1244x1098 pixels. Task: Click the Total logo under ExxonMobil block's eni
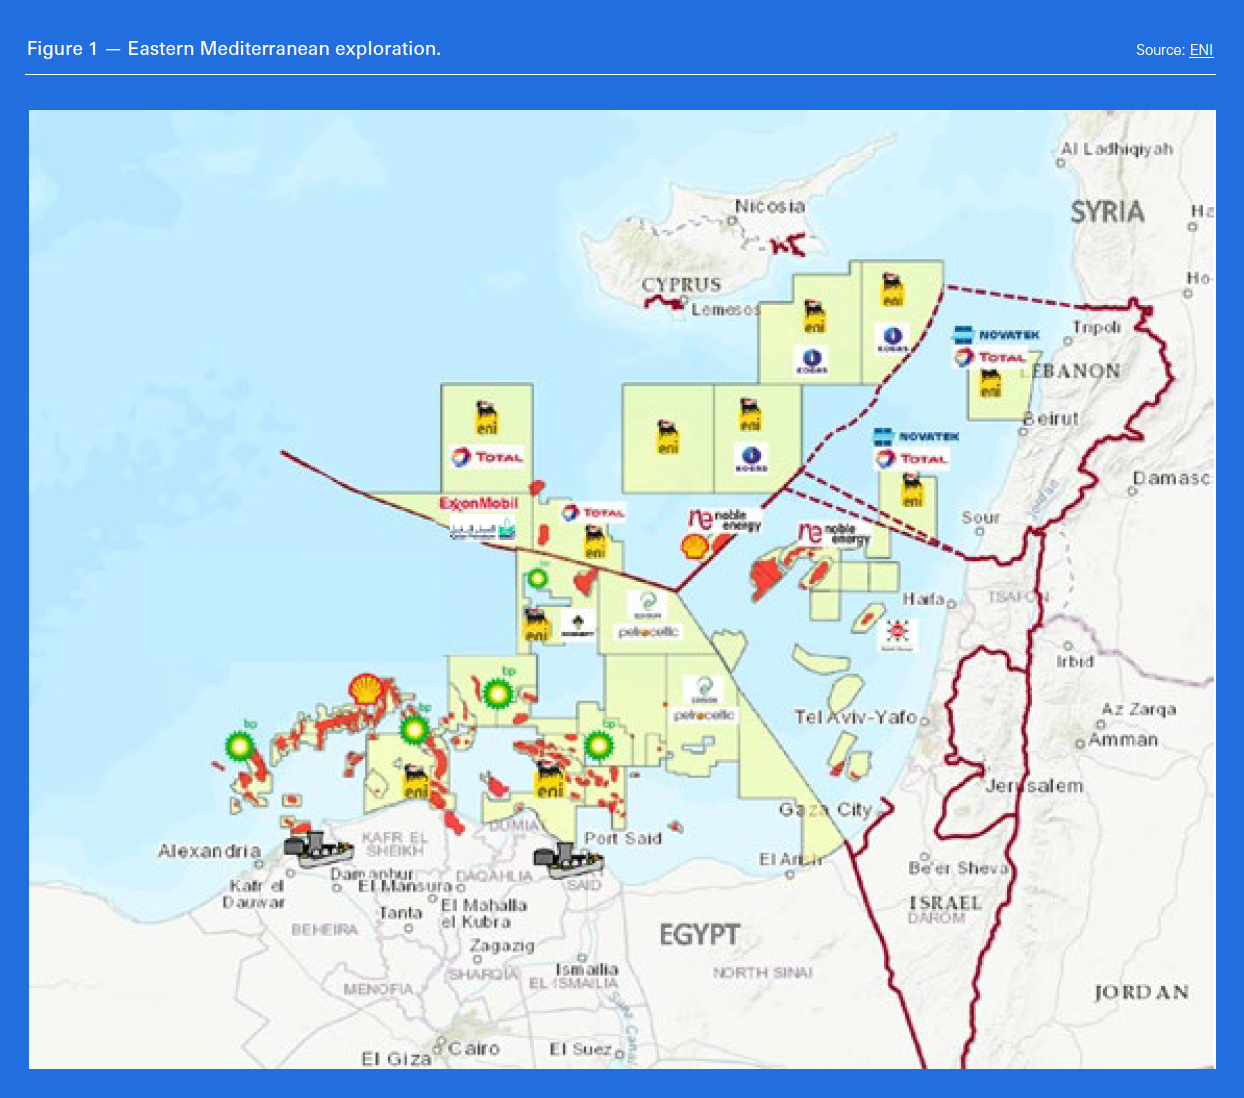[x=487, y=457]
